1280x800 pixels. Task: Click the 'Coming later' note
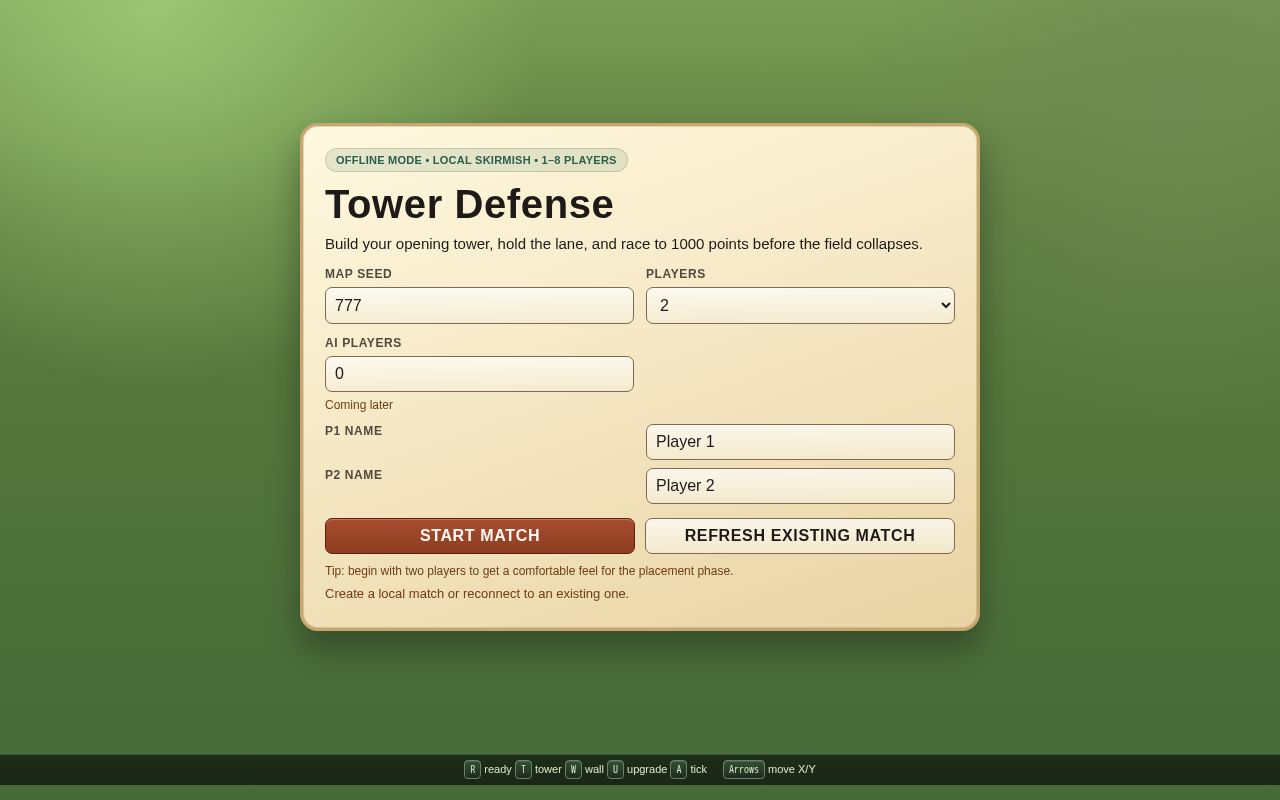click(x=359, y=405)
